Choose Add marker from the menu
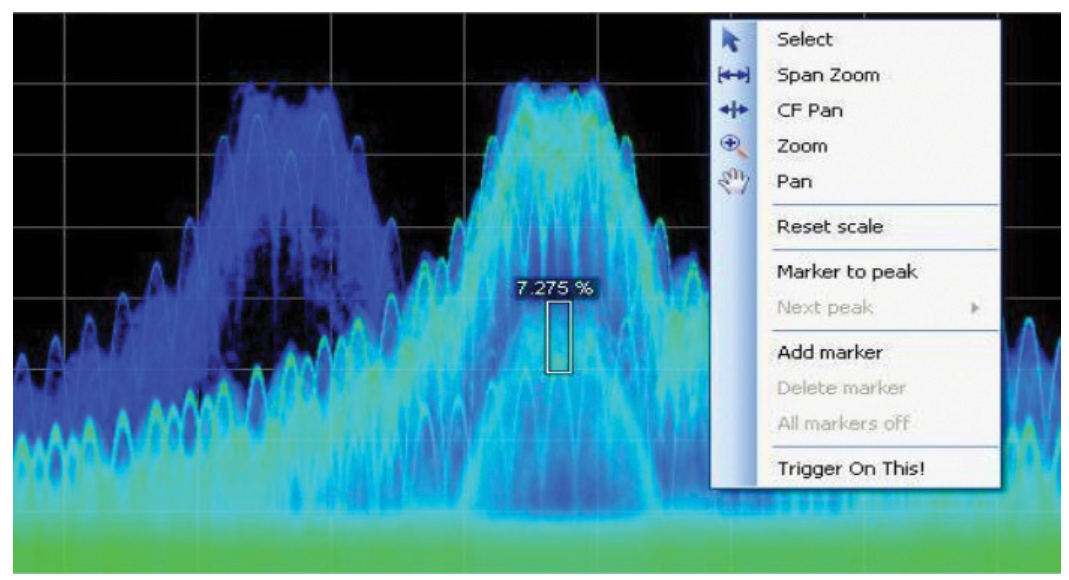The width and height of the screenshot is (1069, 580). (x=829, y=352)
